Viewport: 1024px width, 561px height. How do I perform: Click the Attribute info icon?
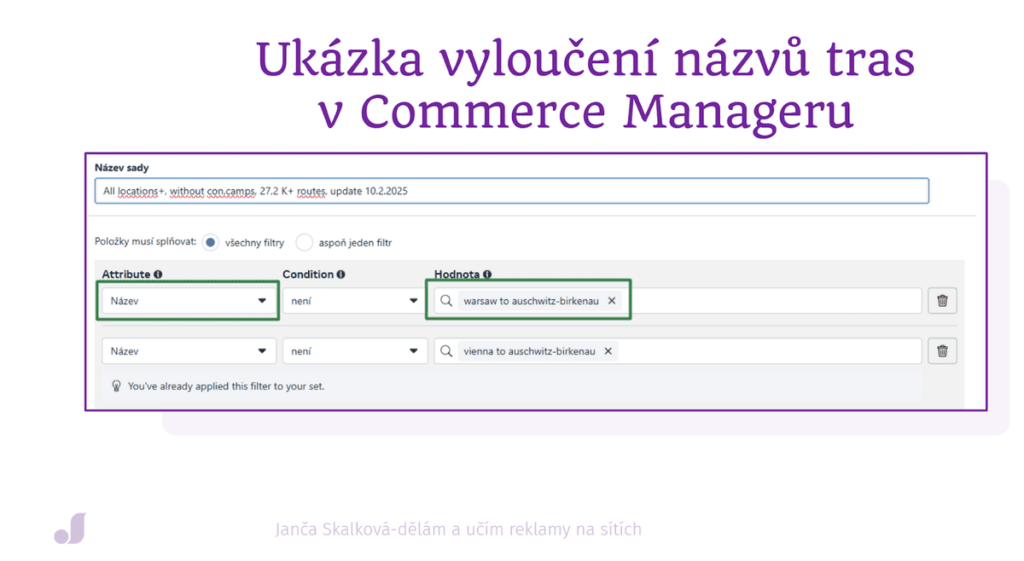point(158,274)
